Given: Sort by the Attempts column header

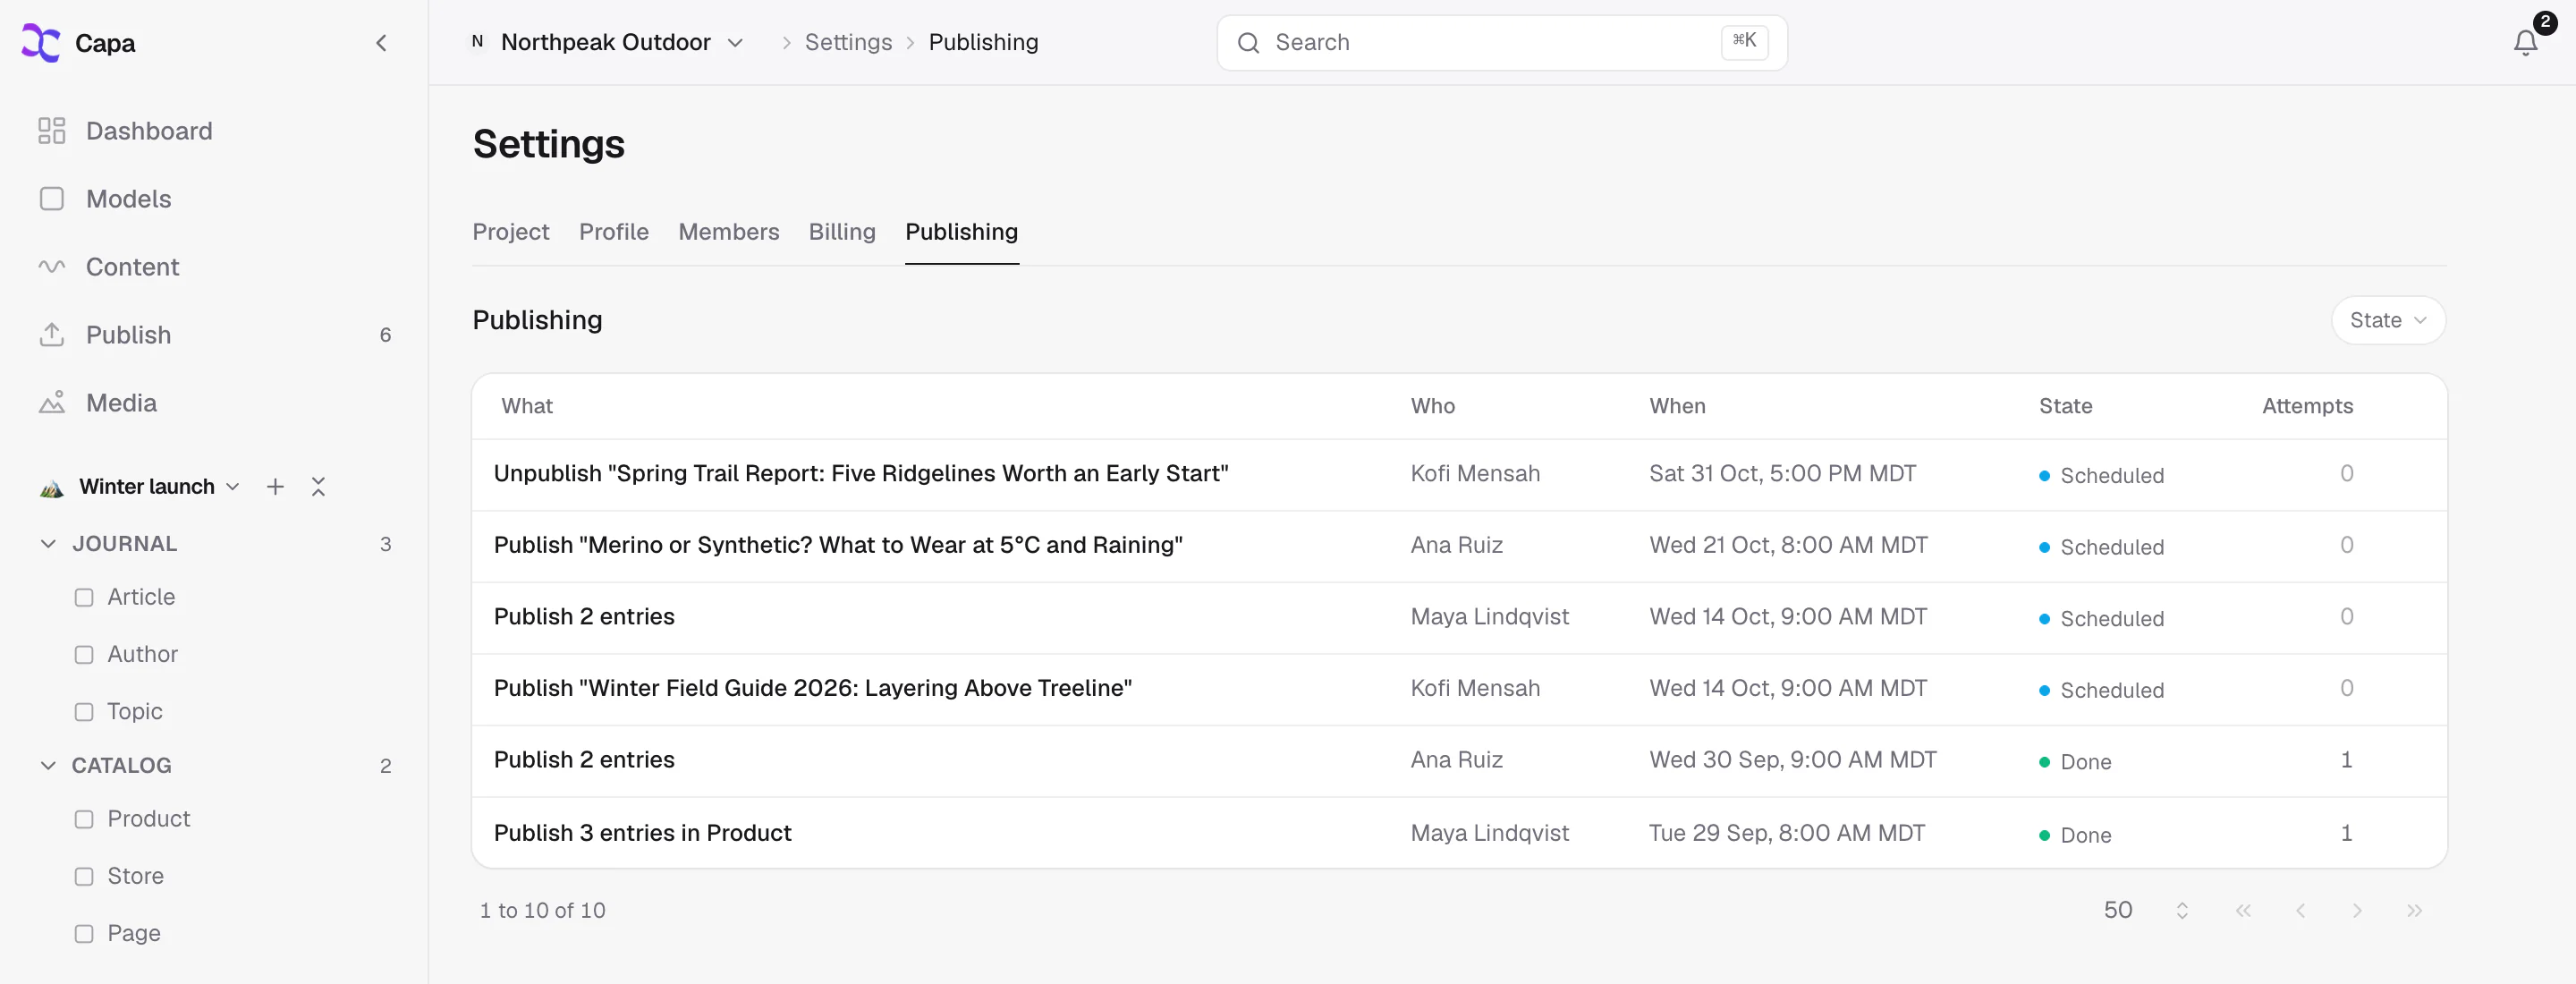Looking at the screenshot, I should 2307,406.
